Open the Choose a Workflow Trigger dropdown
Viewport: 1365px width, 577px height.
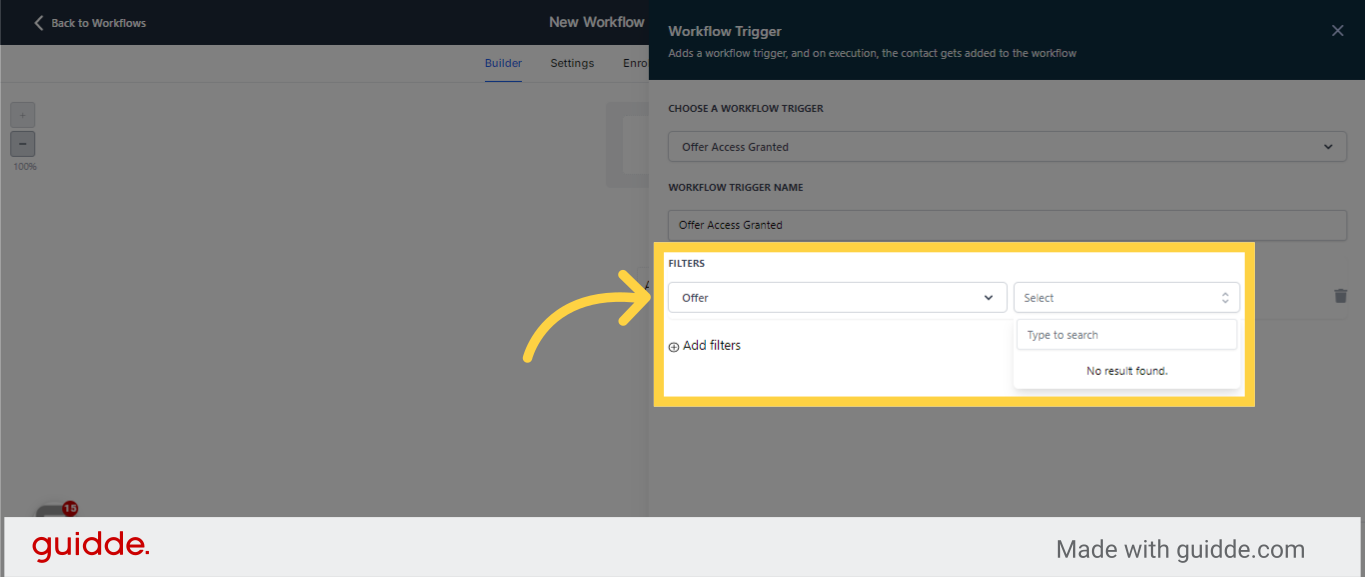(x=1007, y=147)
